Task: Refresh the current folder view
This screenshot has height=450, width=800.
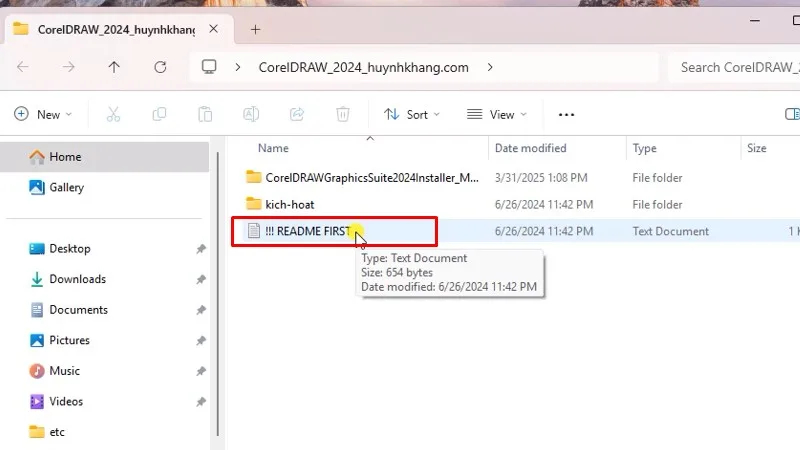Action: coord(160,67)
